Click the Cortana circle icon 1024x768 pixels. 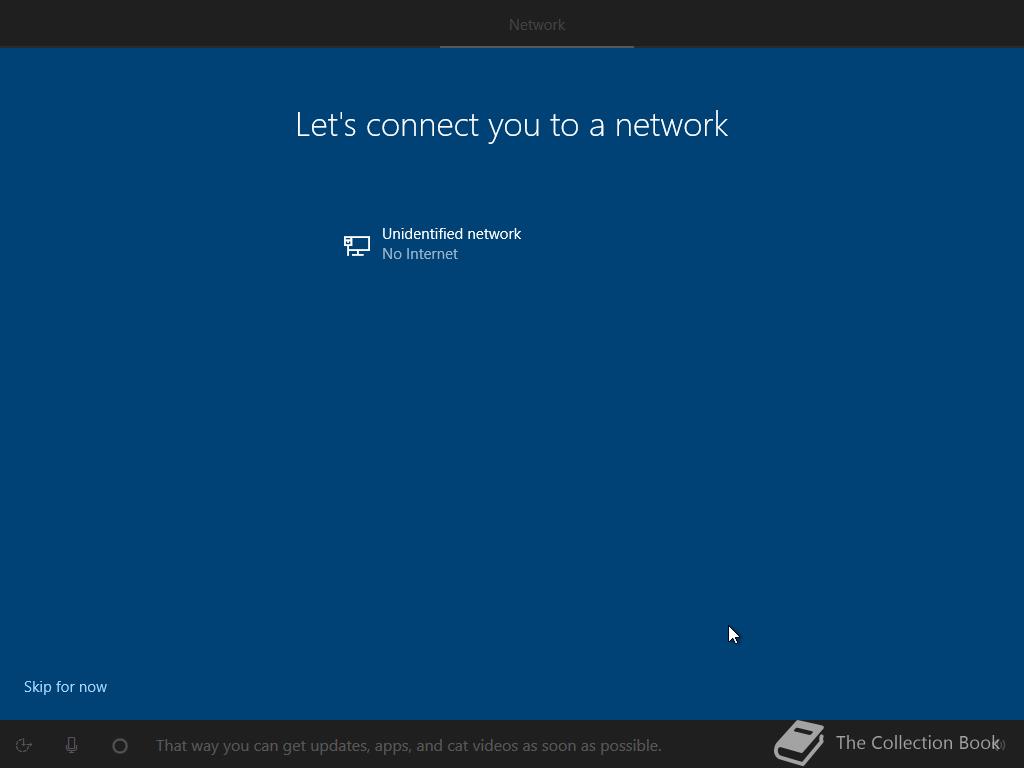point(120,745)
